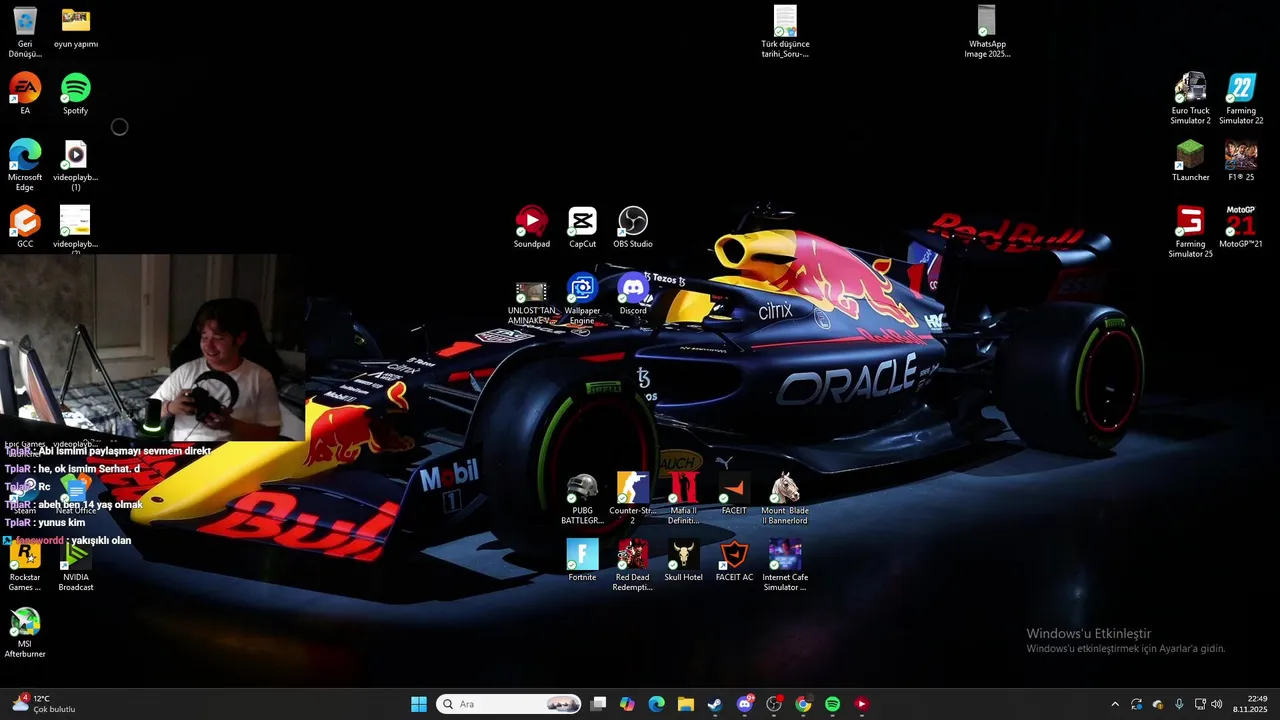This screenshot has width=1280, height=720.
Task: Launch the EA desktop app icon
Action: pyautogui.click(x=25, y=94)
